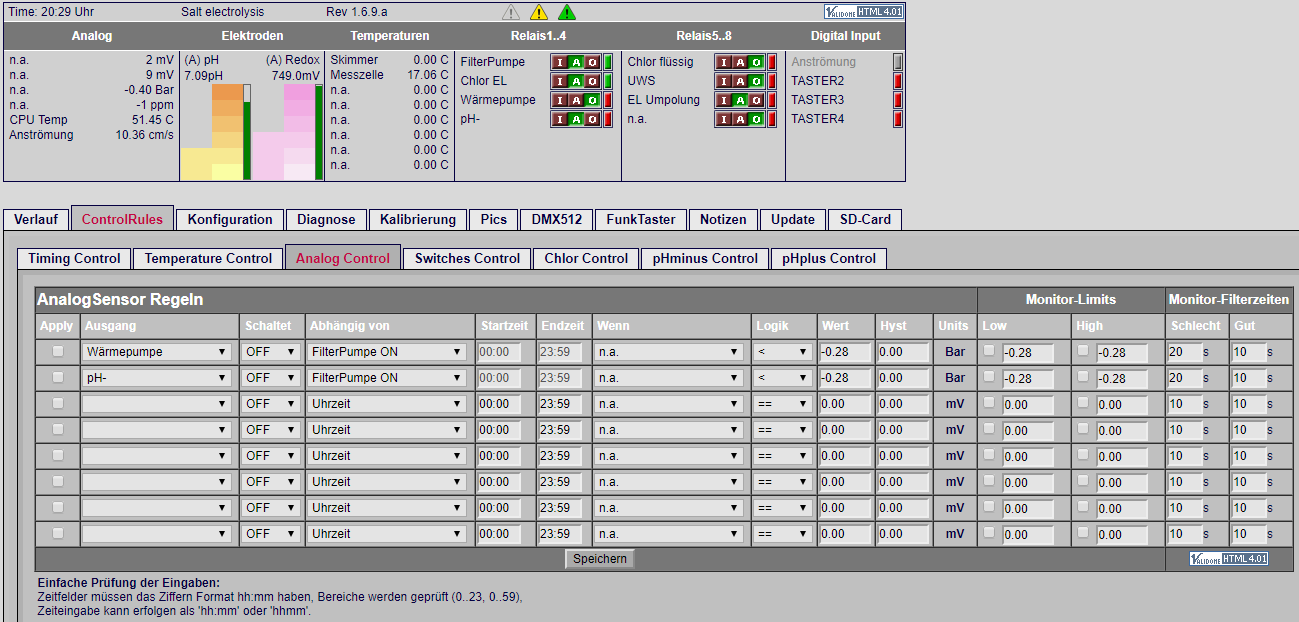This screenshot has width=1299, height=622.
Task: Tick the Apply checkbox for the pH- rule
Action: (x=58, y=377)
